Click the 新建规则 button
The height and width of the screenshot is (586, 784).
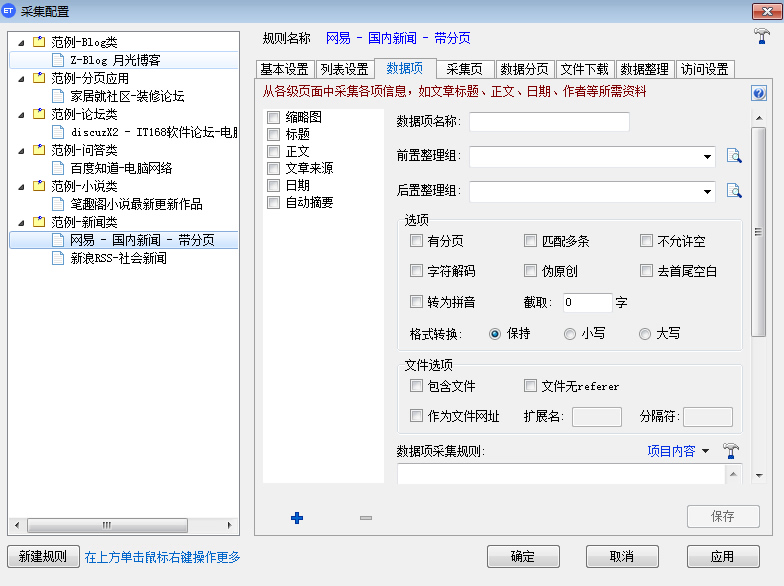(x=43, y=556)
